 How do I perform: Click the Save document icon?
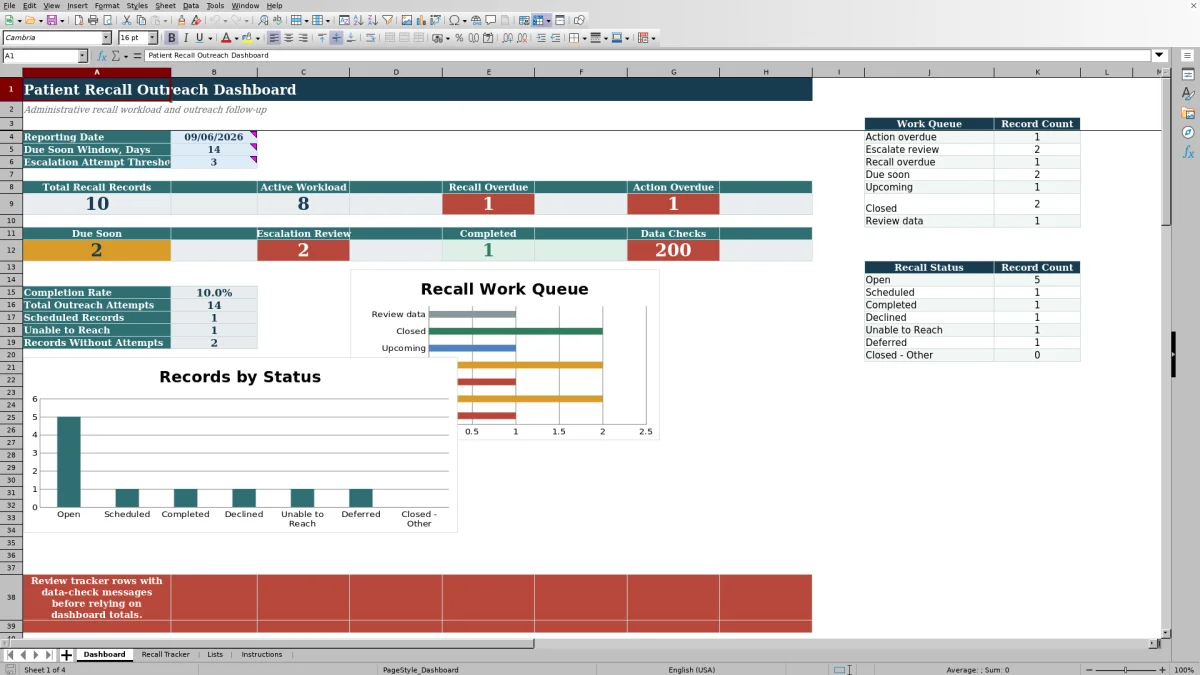click(51, 20)
